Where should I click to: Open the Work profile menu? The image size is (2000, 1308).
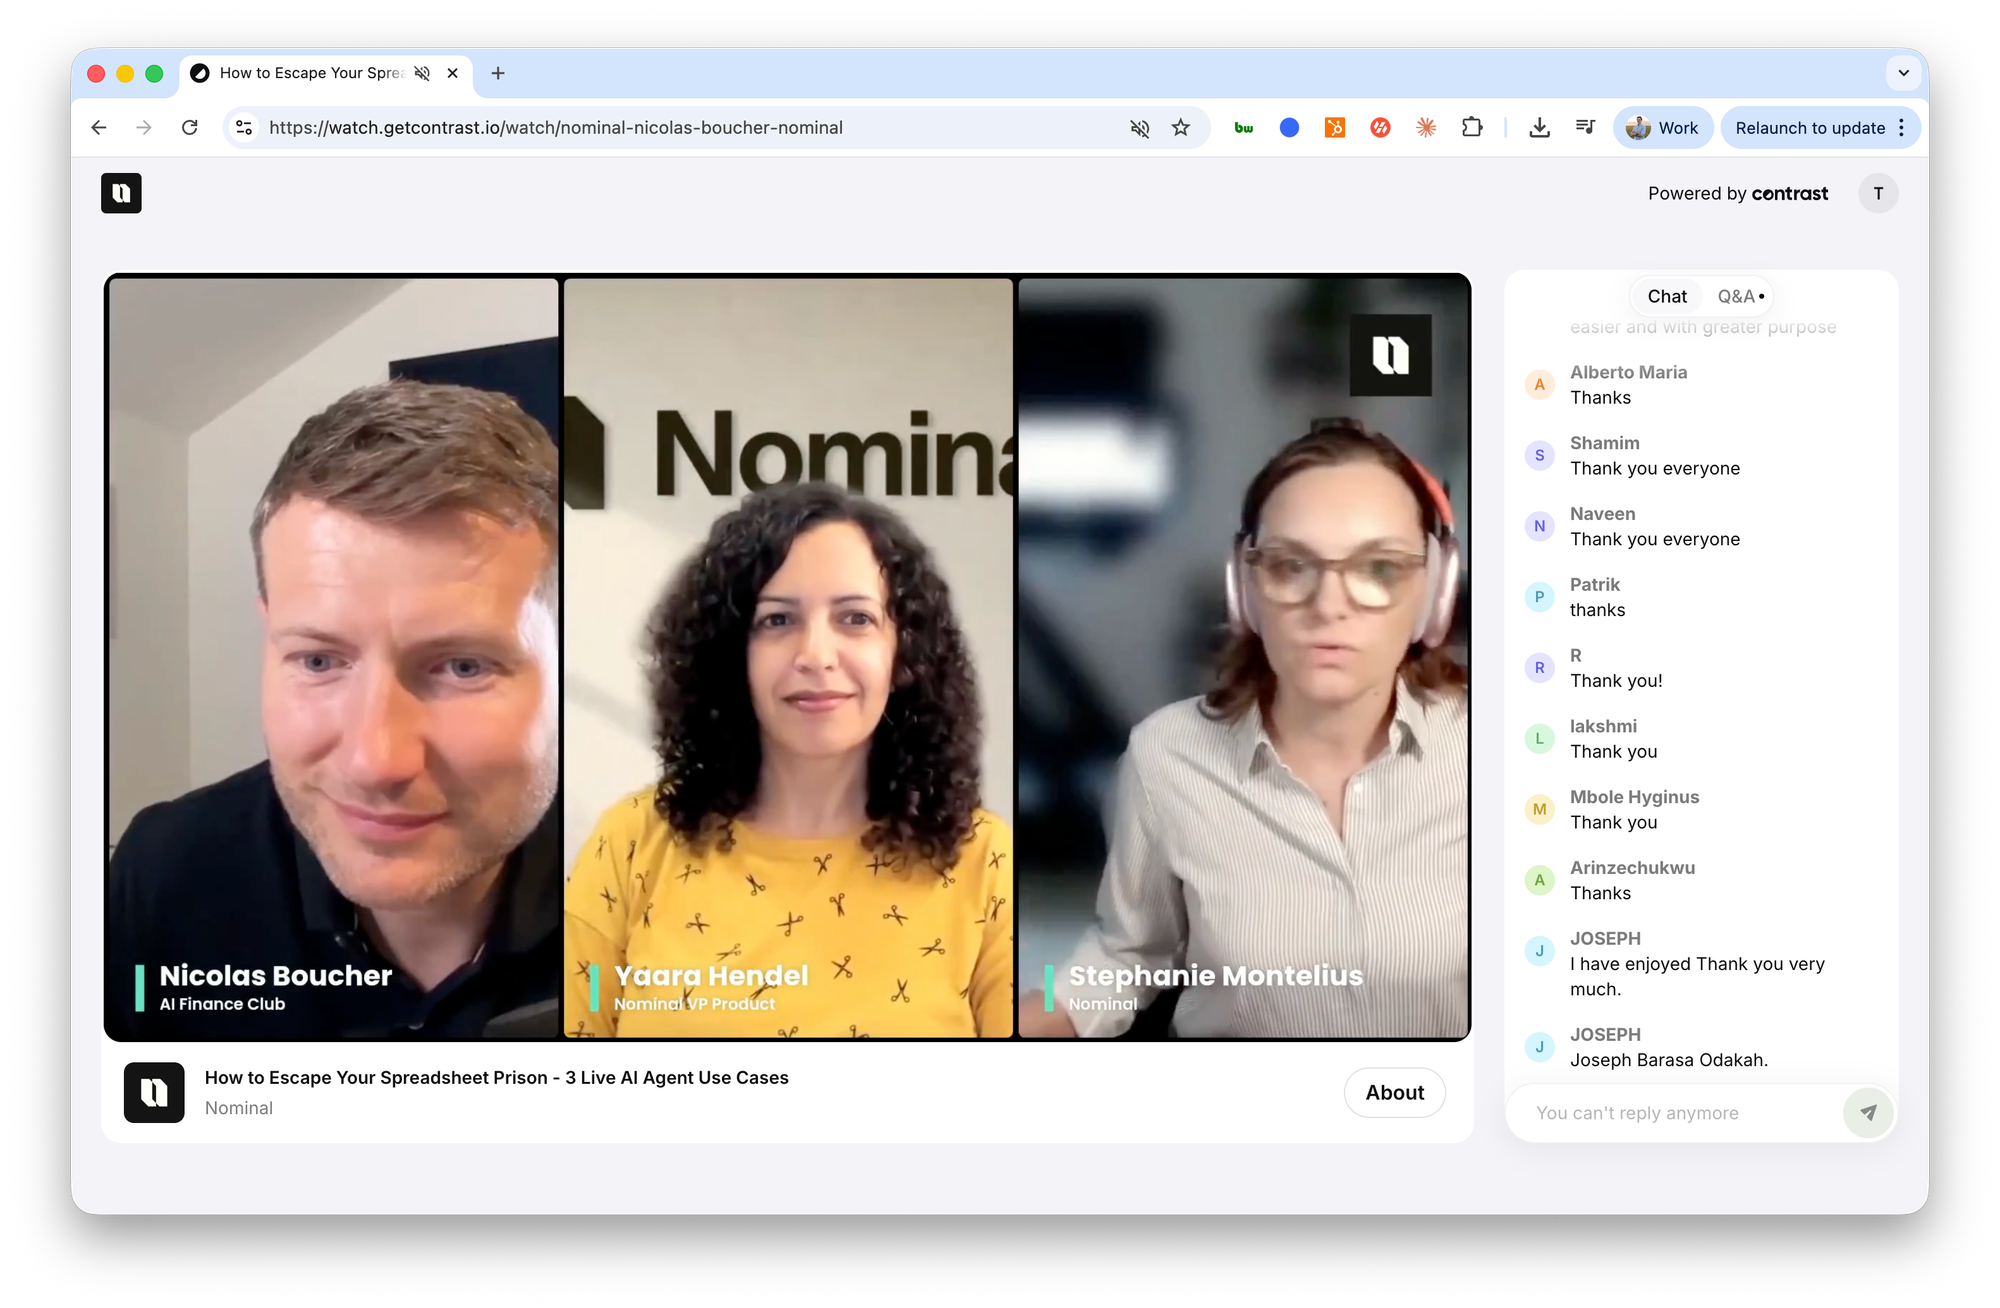(x=1662, y=127)
